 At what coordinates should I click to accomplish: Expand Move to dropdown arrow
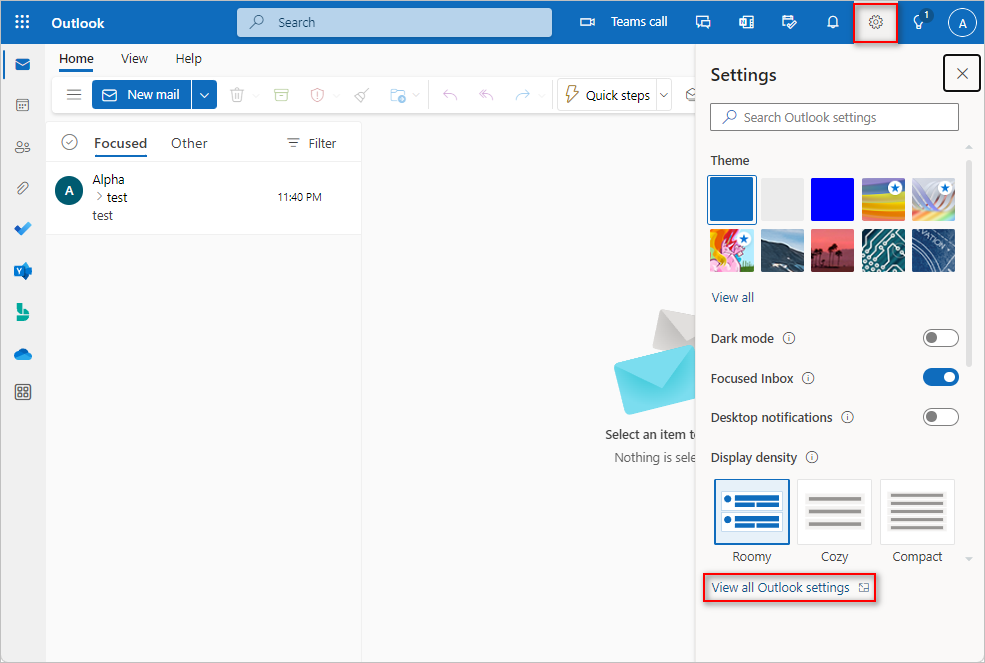[416, 96]
